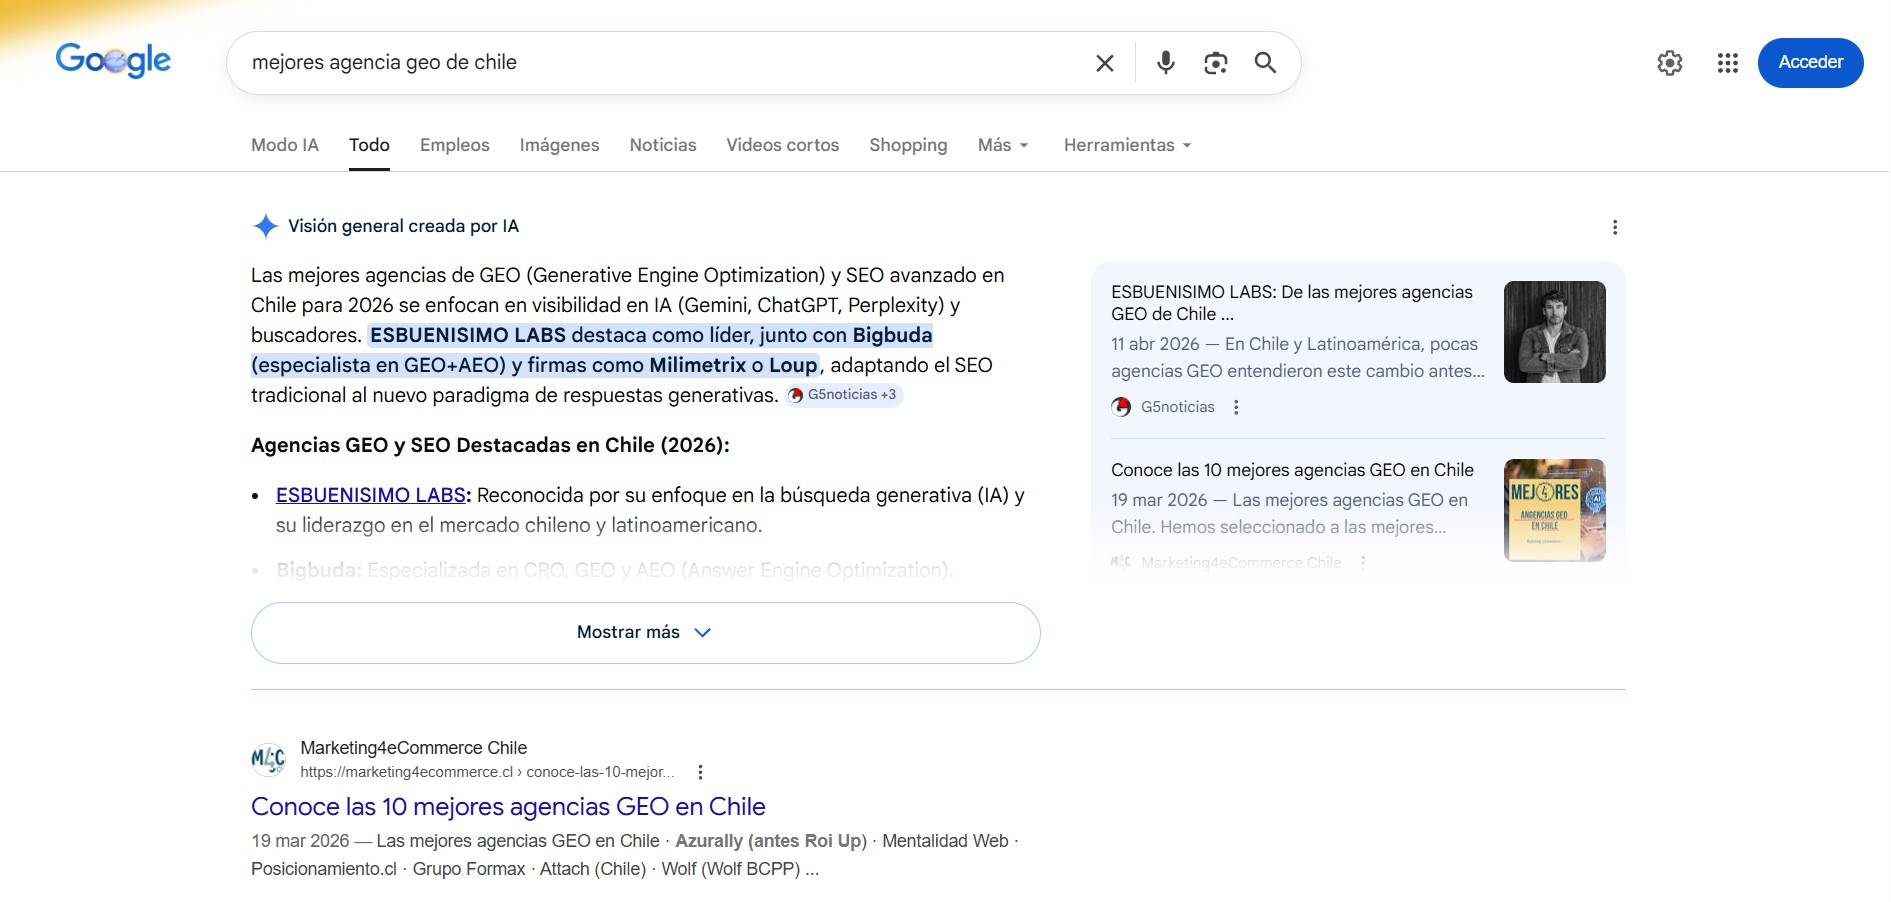Clear the search box with X icon
This screenshot has width=1891, height=902.
point(1104,63)
